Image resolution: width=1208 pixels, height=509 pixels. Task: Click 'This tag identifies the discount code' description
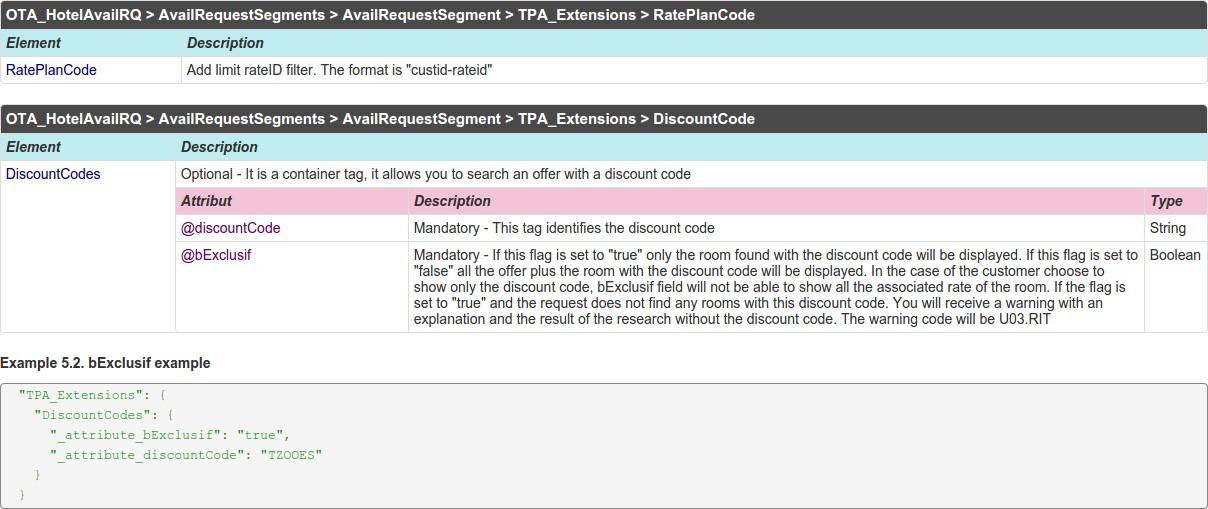tap(564, 228)
